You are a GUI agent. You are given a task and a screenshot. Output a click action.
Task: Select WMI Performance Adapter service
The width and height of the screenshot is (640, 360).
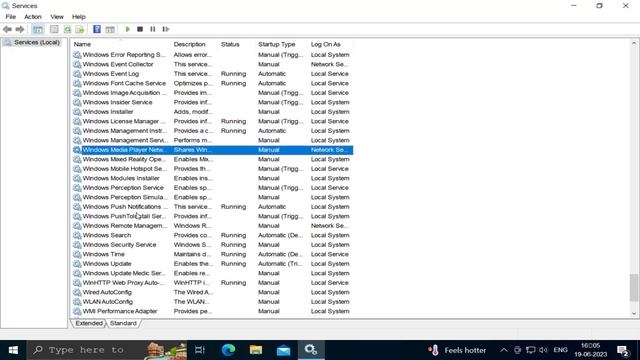[213, 311]
